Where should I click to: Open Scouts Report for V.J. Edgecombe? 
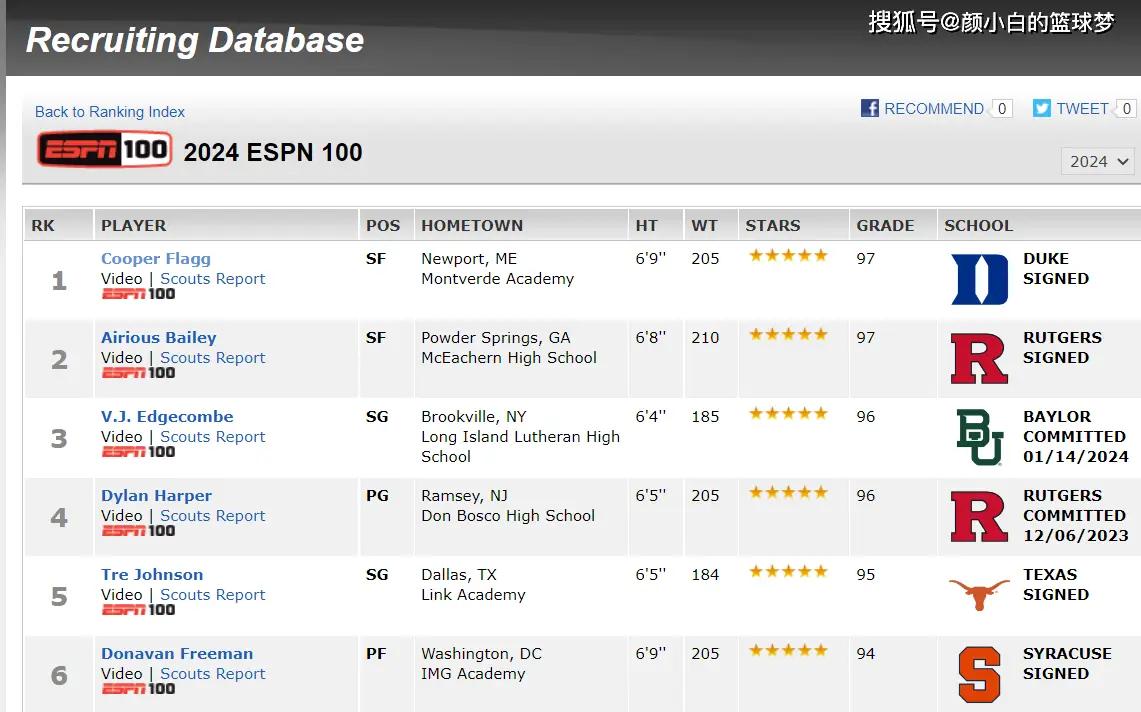[212, 437]
